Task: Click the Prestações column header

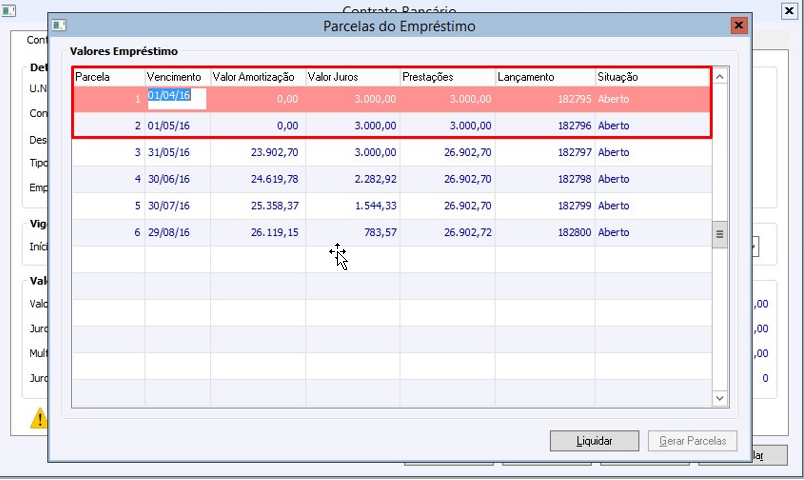Action: tap(447, 77)
